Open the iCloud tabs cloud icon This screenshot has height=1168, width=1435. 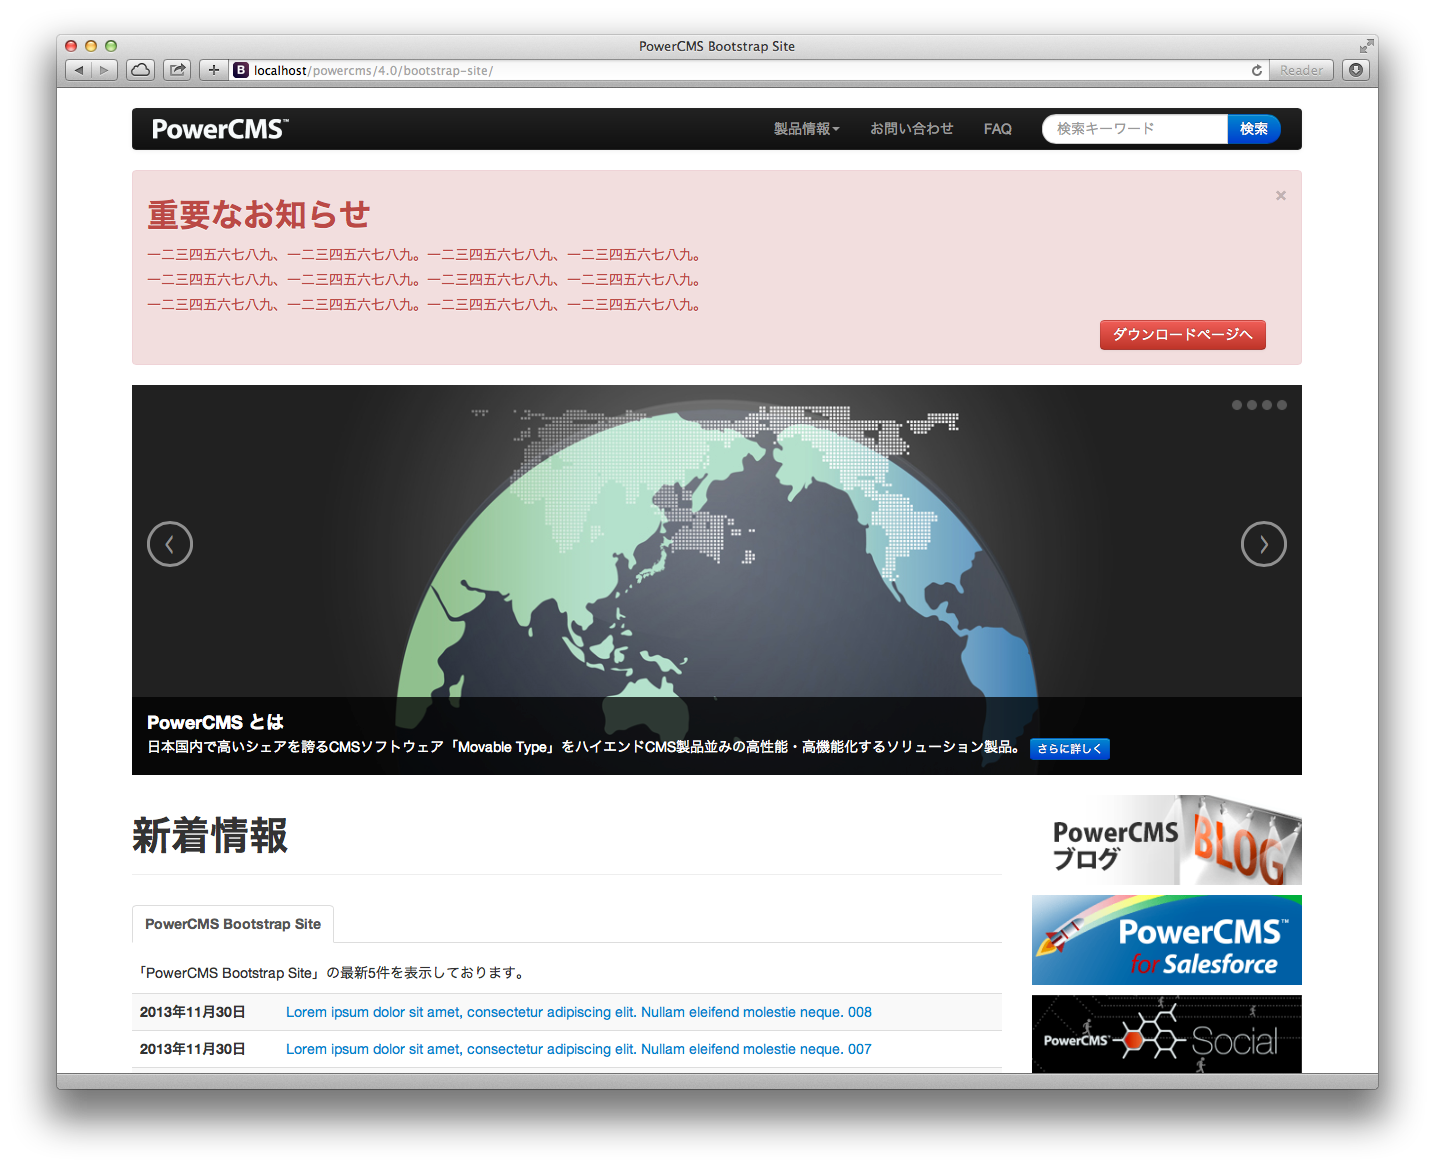[x=141, y=70]
